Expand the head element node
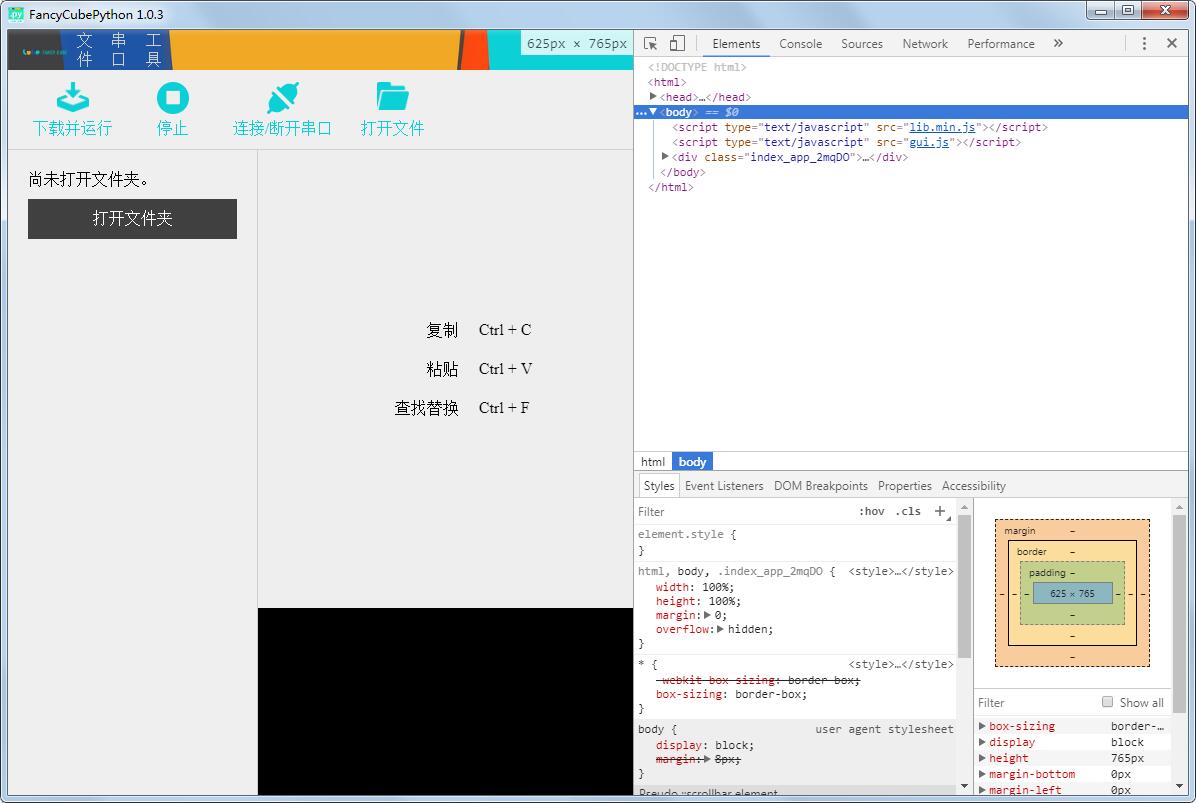This screenshot has width=1196, height=803. [654, 97]
